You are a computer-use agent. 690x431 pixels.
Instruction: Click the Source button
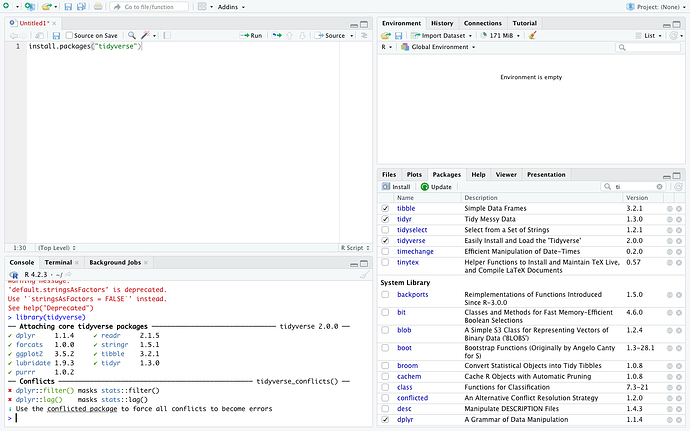click(x=330, y=36)
